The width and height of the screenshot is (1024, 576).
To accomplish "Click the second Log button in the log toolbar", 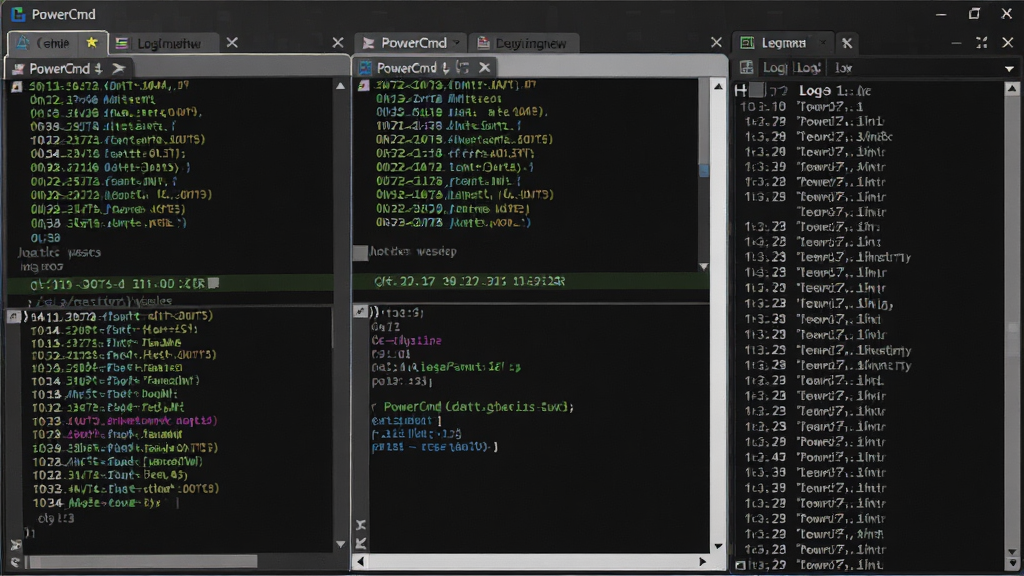I will pos(807,67).
